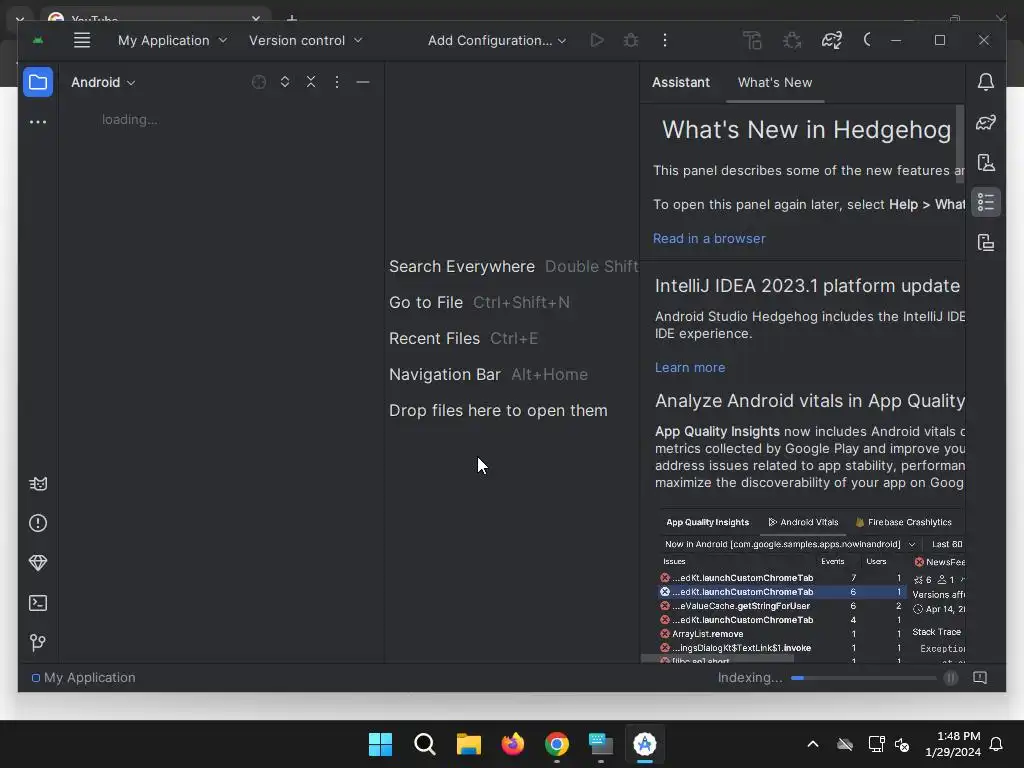Open More tool windows ellipsis
Viewport: 1024px width, 768px height.
(38, 122)
